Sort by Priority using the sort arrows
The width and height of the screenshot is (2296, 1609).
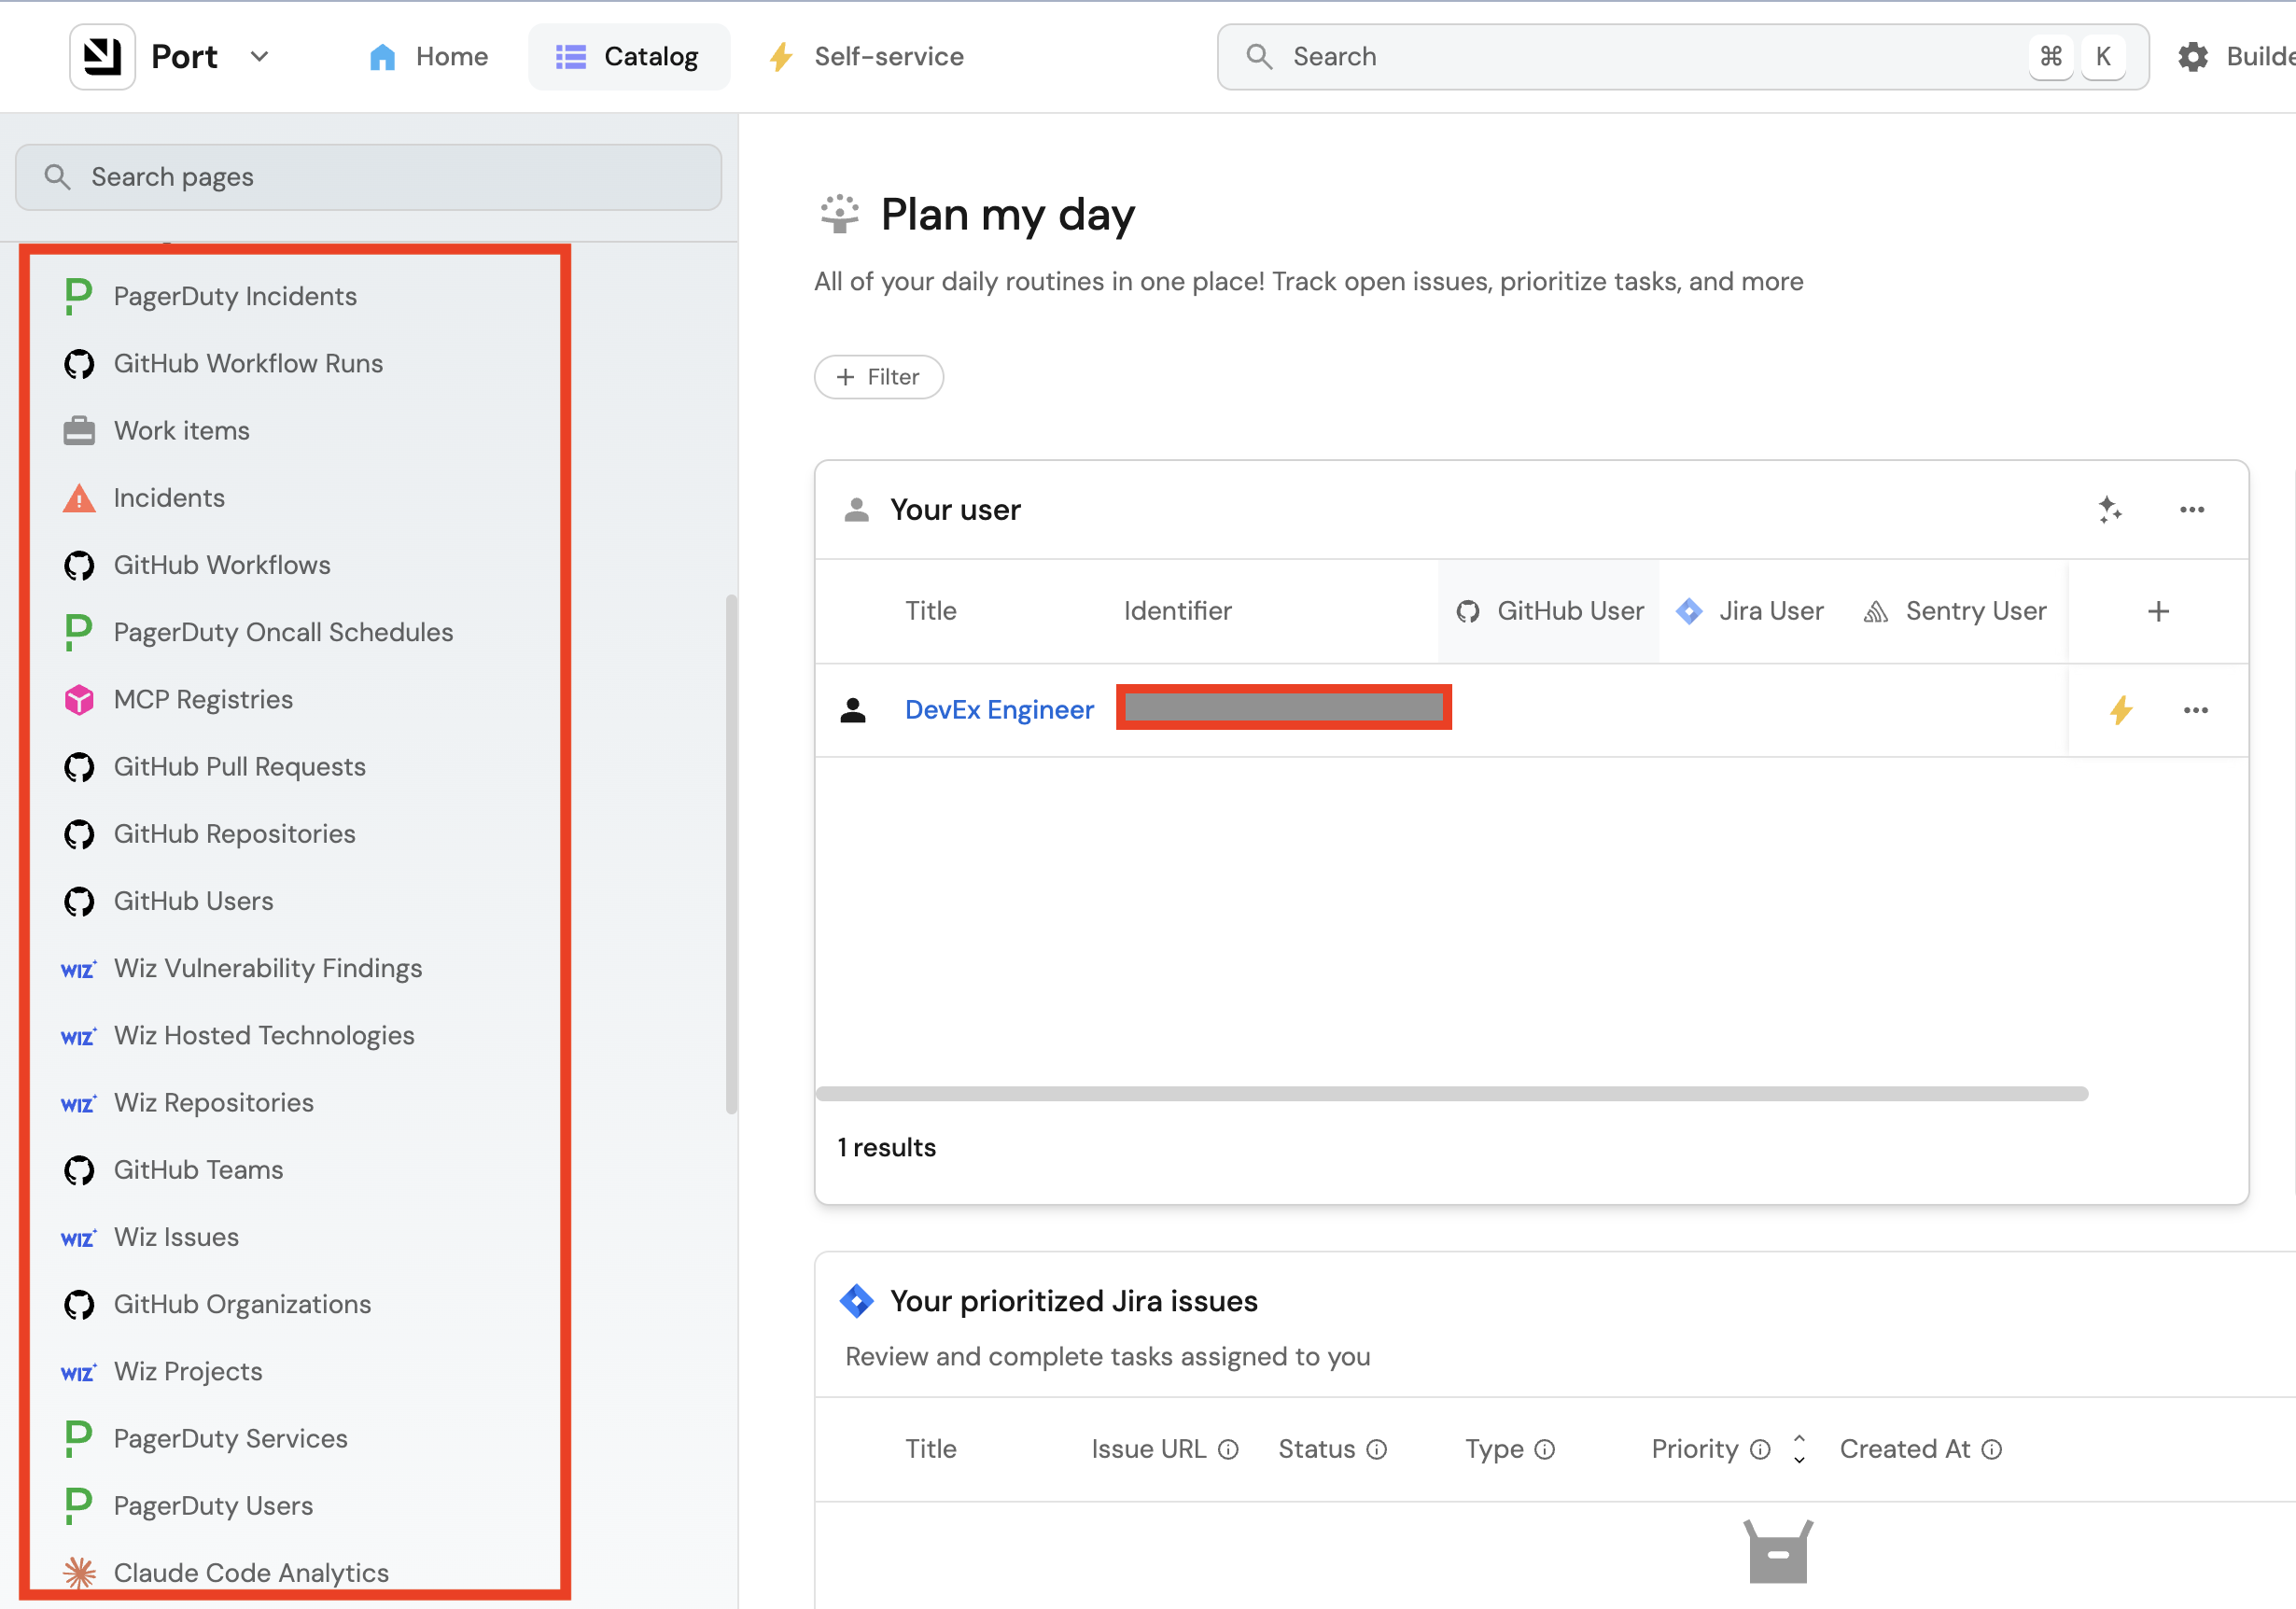click(x=1799, y=1449)
